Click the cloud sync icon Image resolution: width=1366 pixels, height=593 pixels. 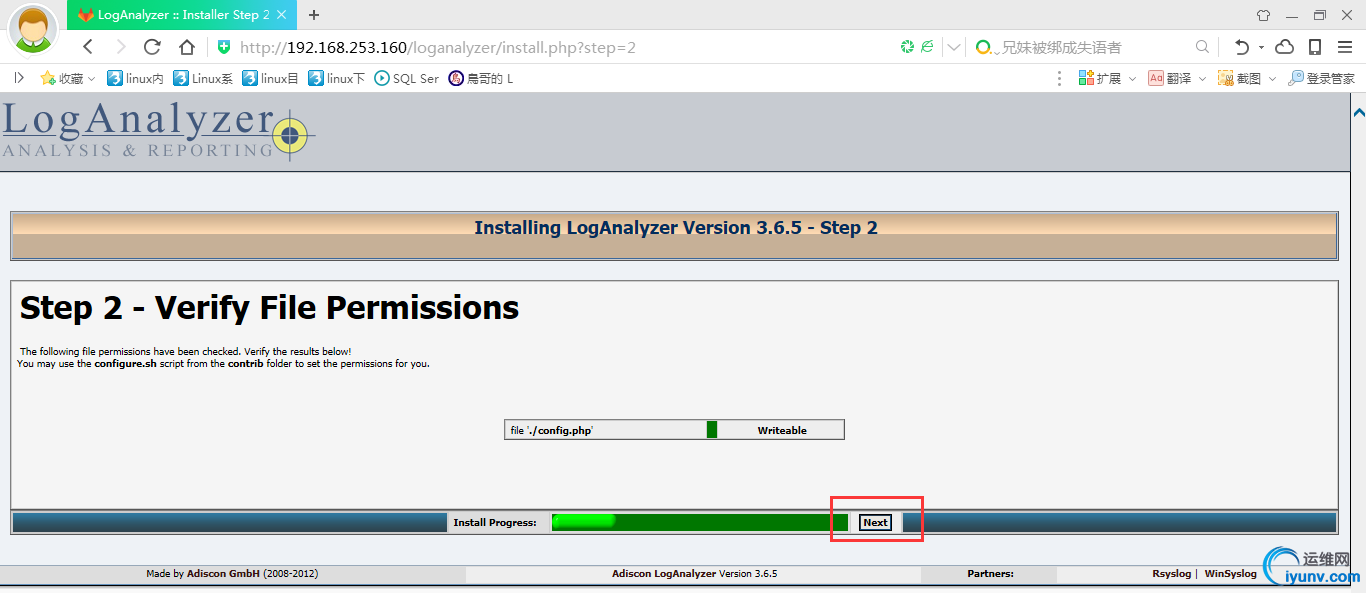click(x=1285, y=47)
